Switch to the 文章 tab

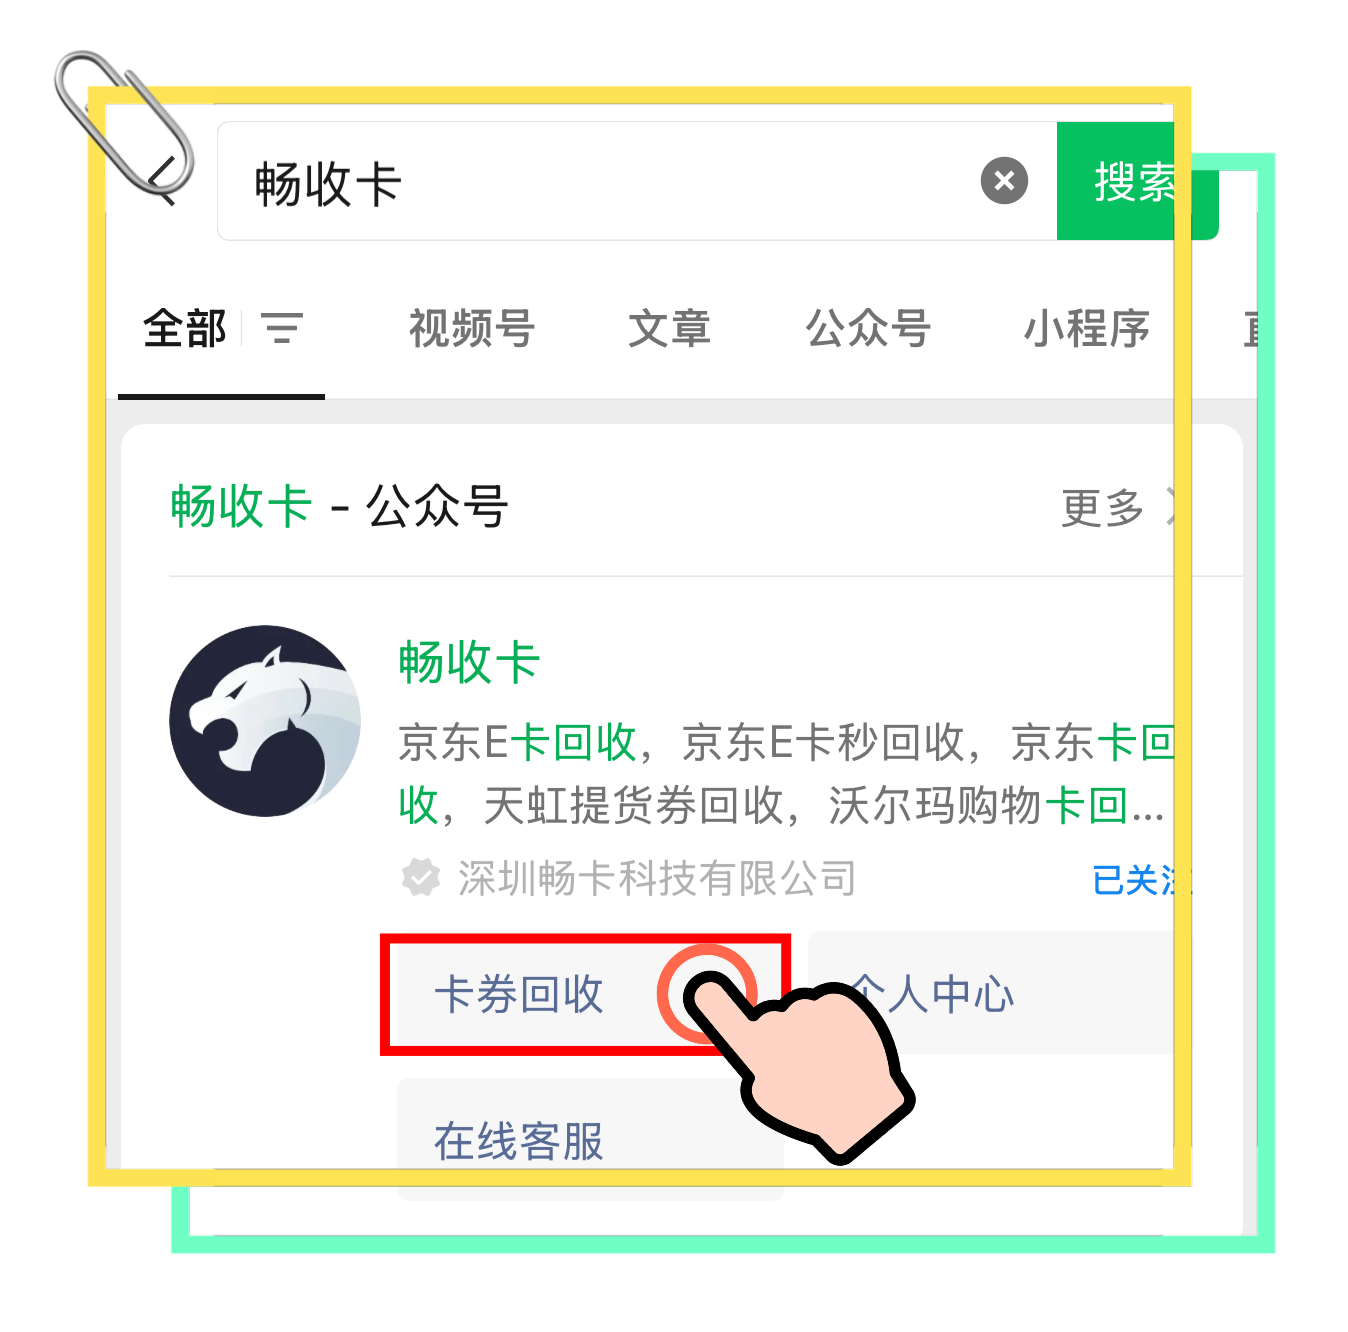[x=669, y=328]
